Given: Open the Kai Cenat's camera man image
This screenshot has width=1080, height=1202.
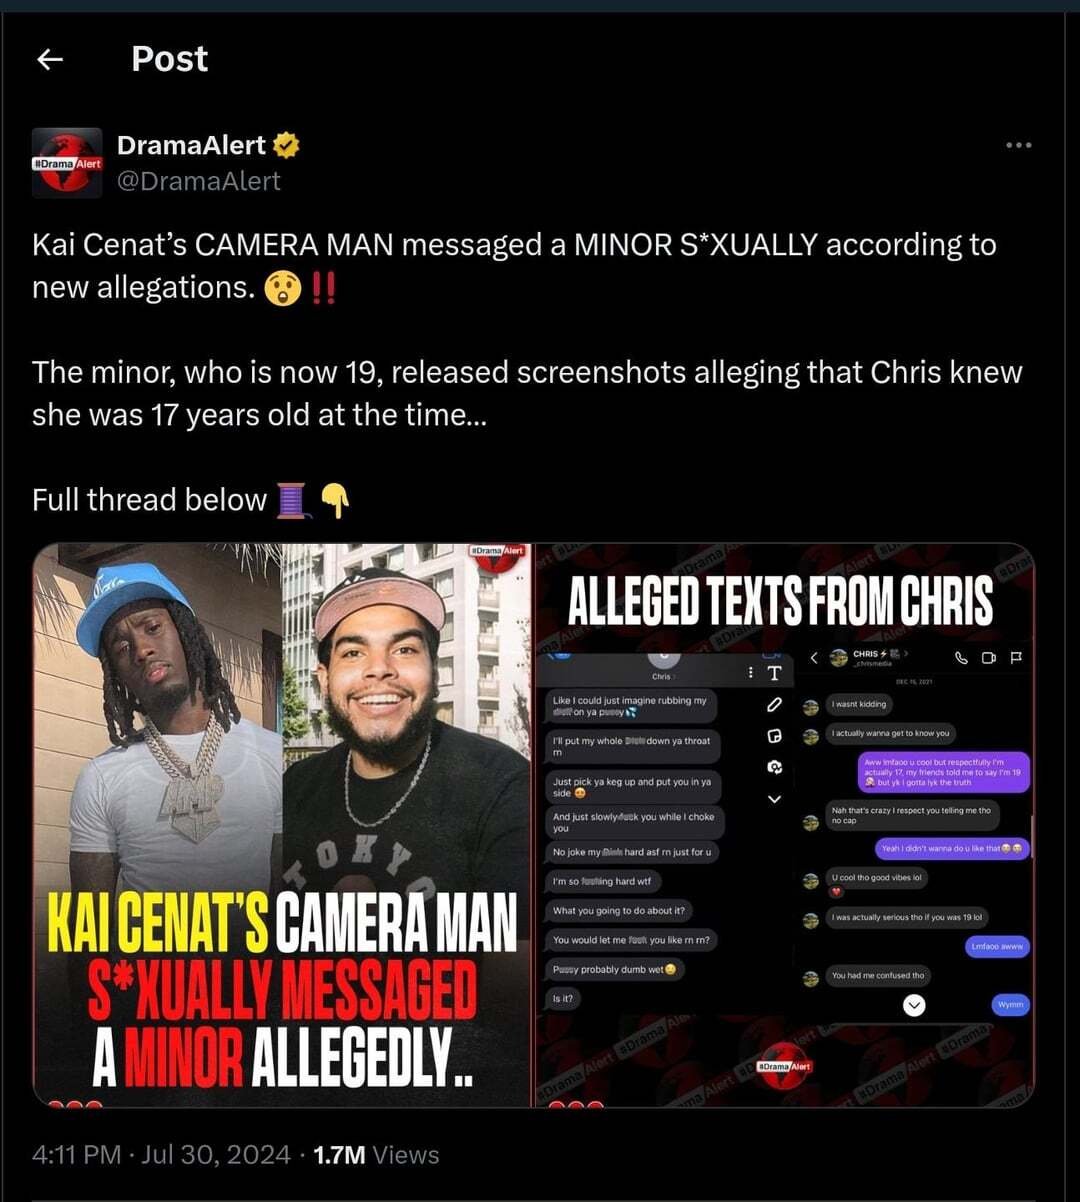Looking at the screenshot, I should point(282,825).
